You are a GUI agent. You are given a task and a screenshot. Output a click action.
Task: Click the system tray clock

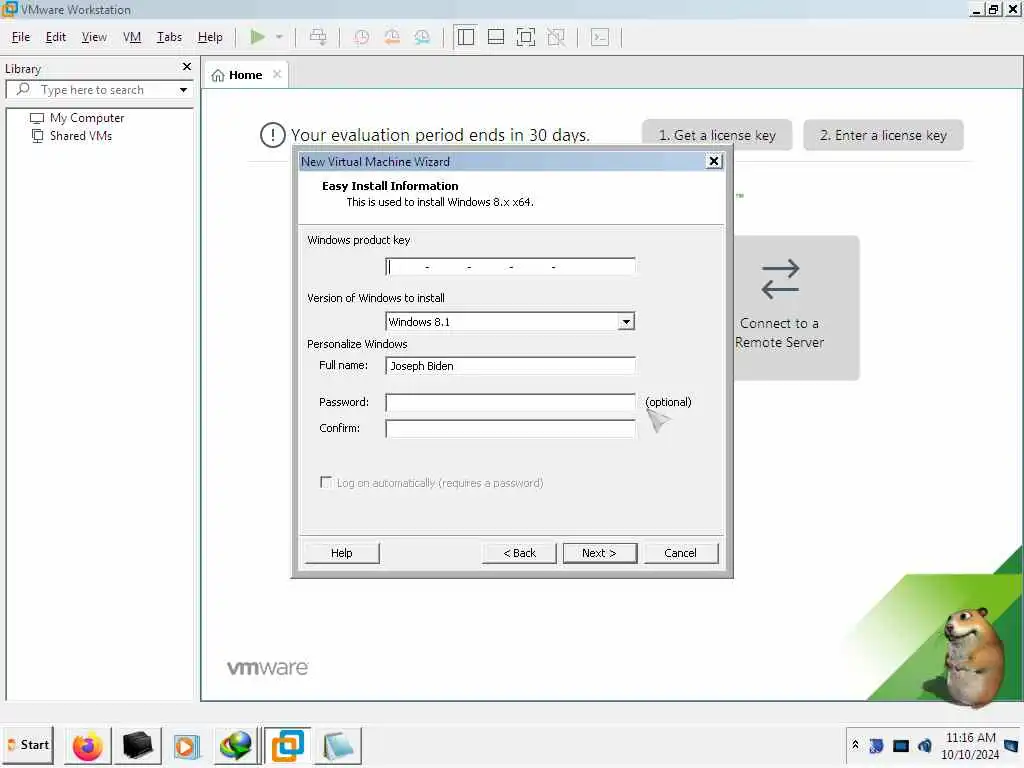click(x=970, y=746)
